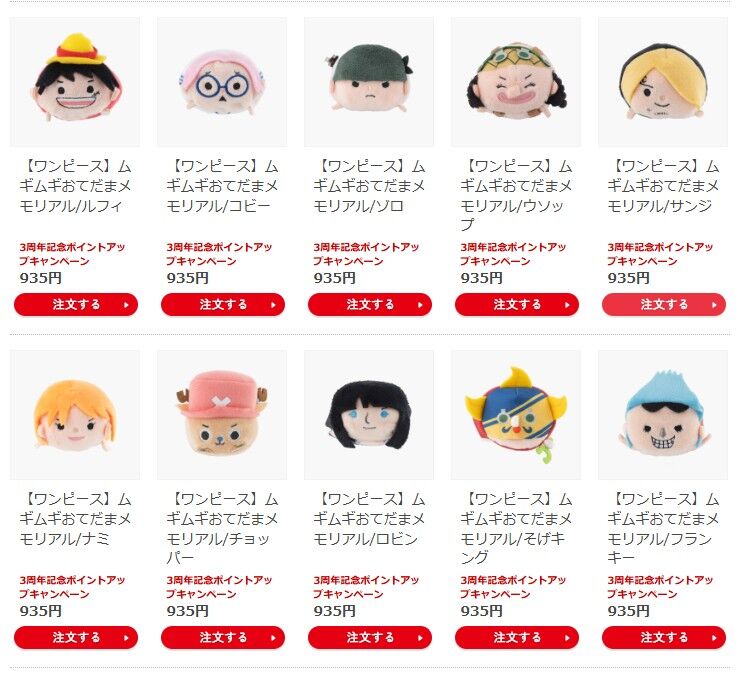Image resolution: width=740 pixels, height=673 pixels.
Task: Open the Sanji plush thumbnail image
Action: tap(663, 82)
